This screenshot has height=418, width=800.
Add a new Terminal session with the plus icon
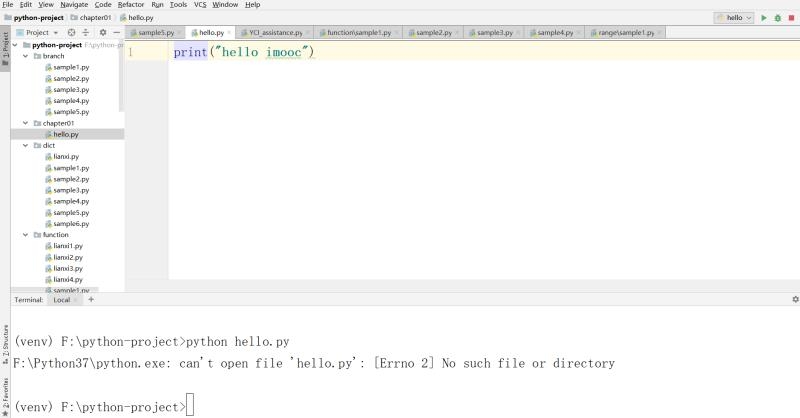[x=91, y=300]
